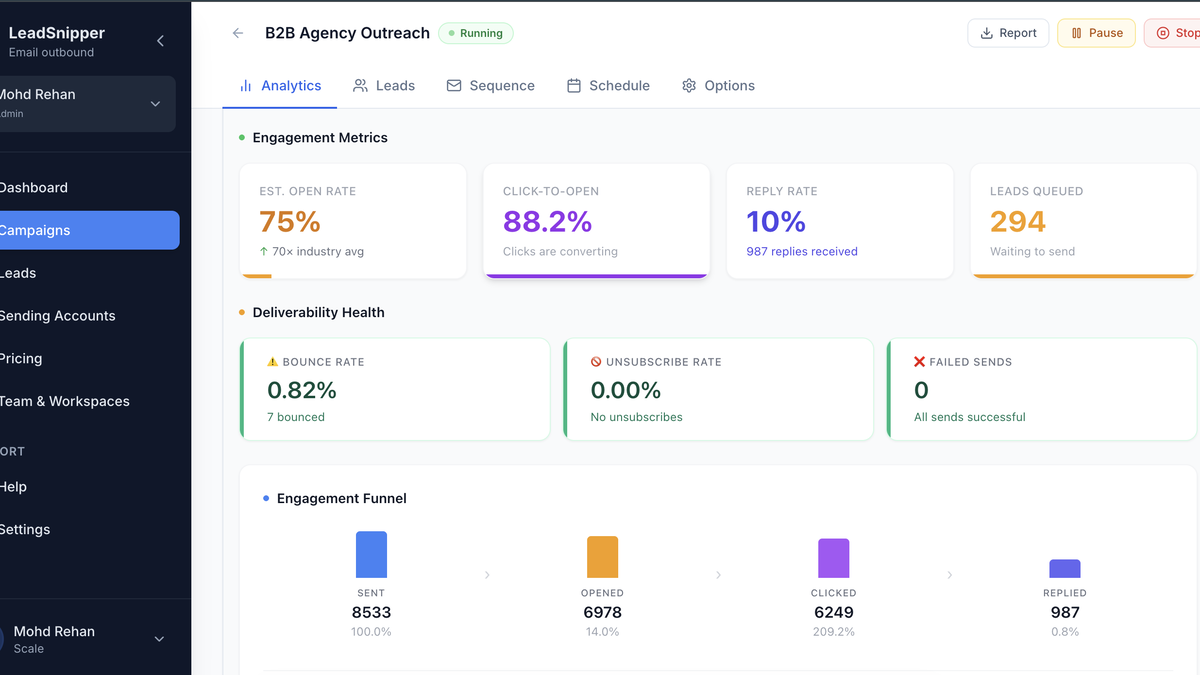Click the "7 bounced" text
Image resolution: width=1200 pixels, height=675 pixels.
(296, 417)
